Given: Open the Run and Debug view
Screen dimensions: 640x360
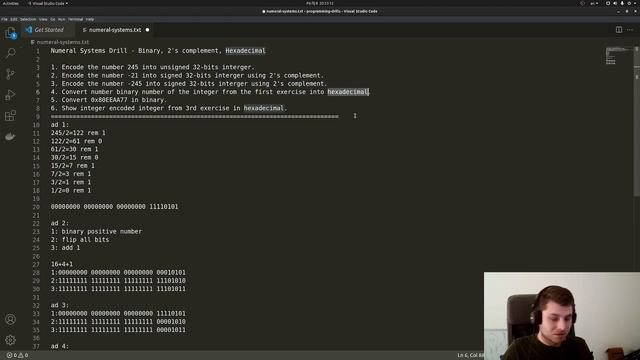Looking at the screenshot, I should pyautogui.click(x=11, y=95).
